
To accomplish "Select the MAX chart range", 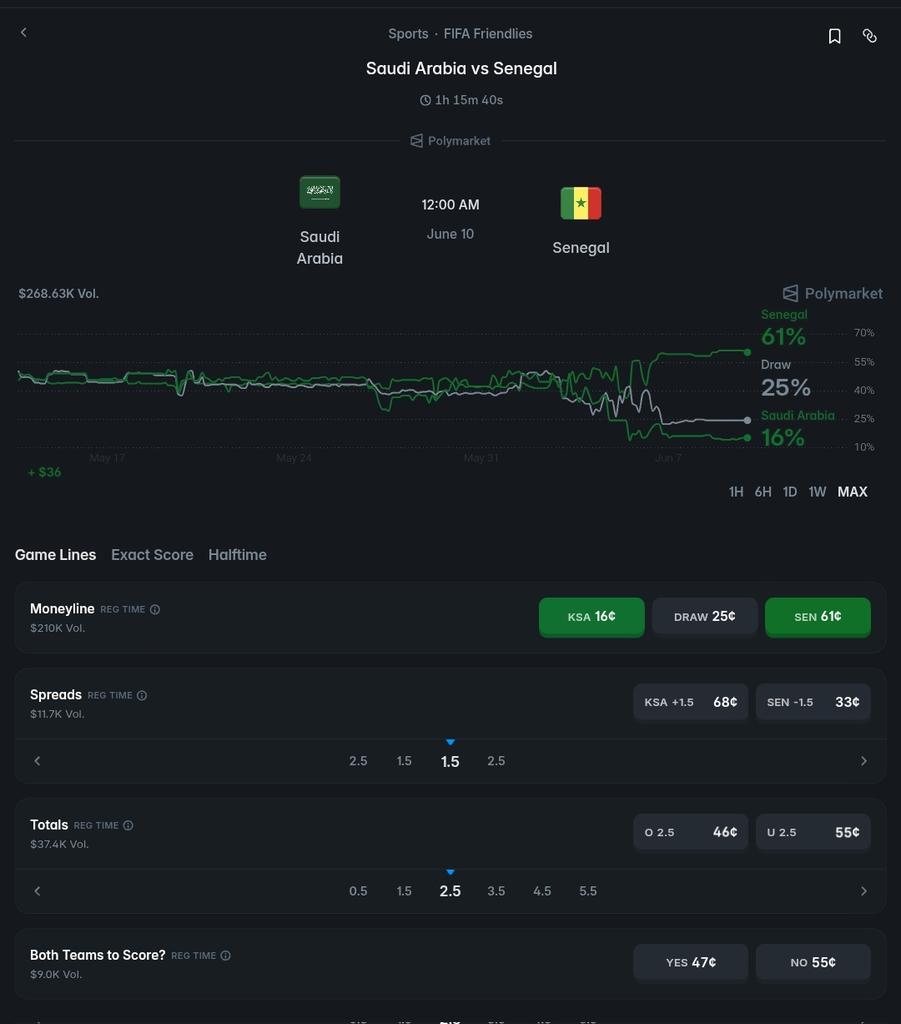I will pos(853,492).
